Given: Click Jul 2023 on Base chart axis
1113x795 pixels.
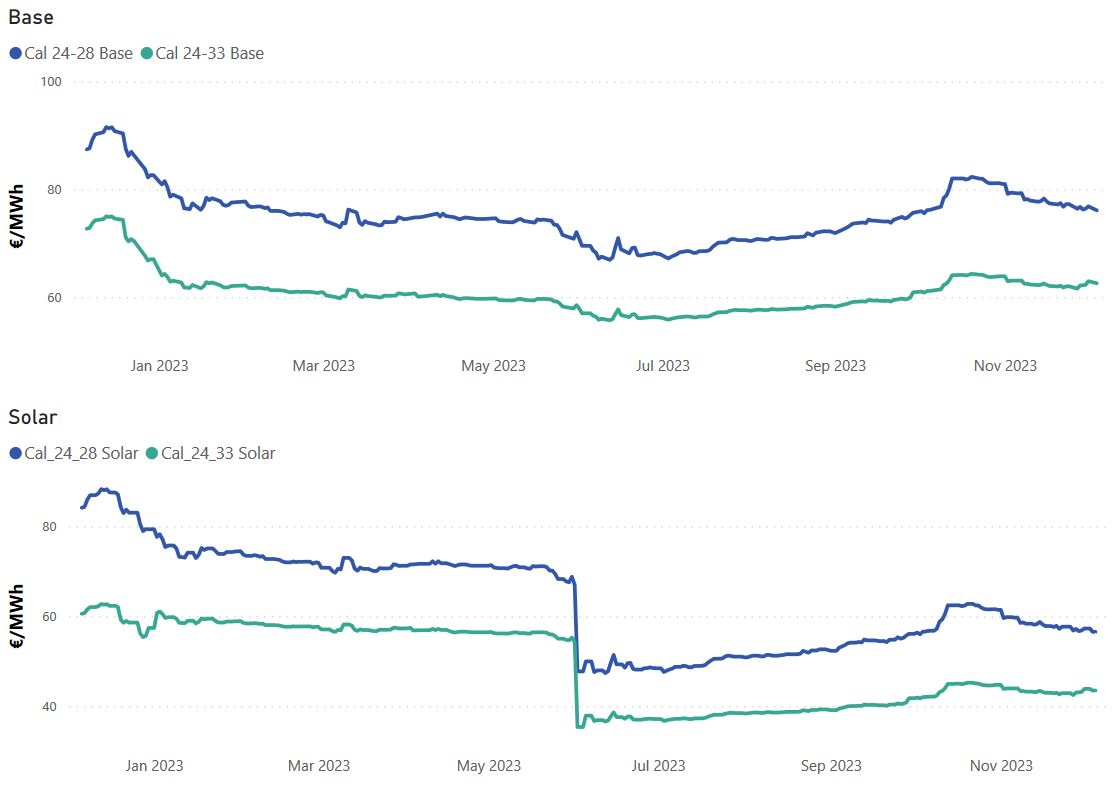Looking at the screenshot, I should tap(662, 366).
